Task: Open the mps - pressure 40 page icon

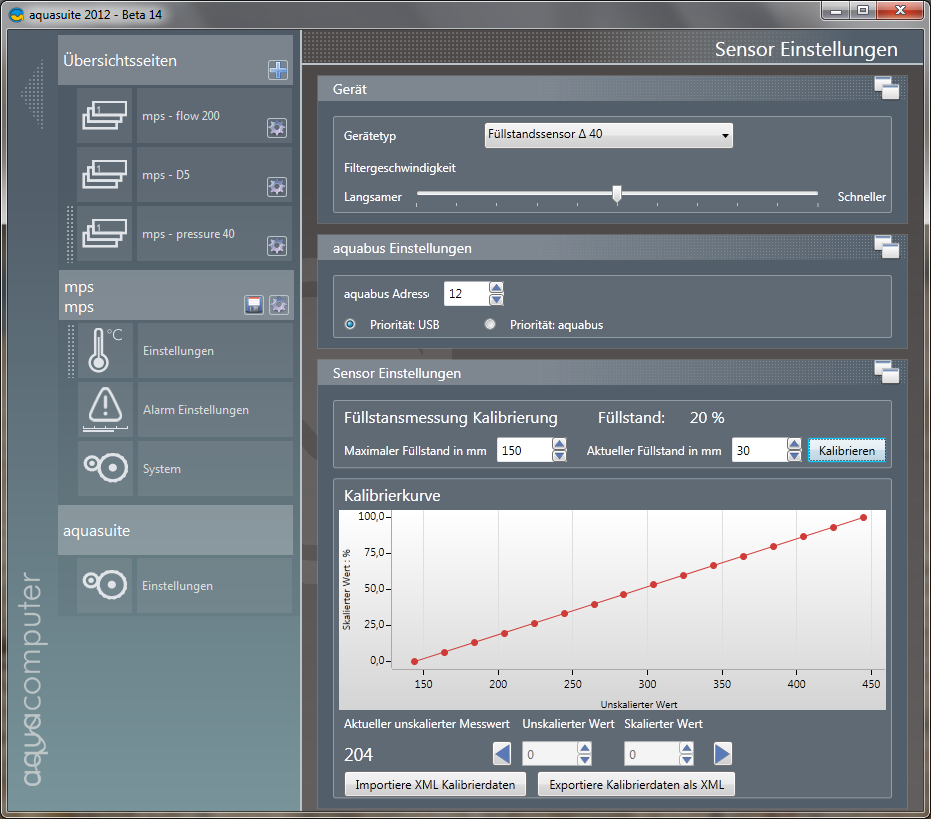Action: coord(104,233)
